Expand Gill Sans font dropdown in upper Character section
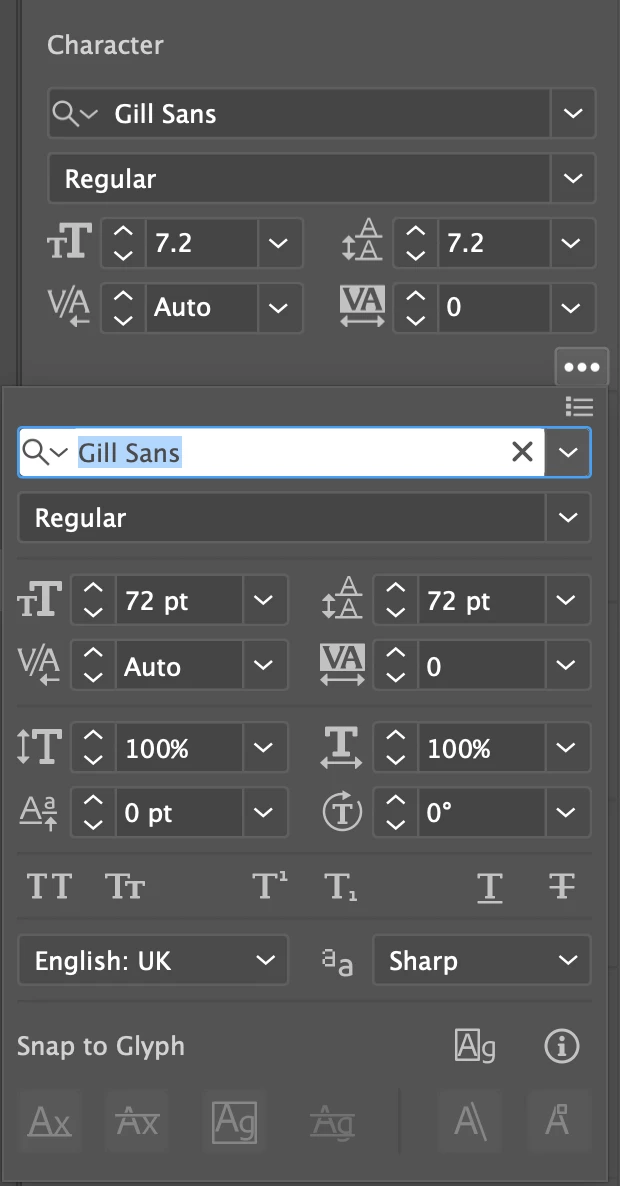 573,113
